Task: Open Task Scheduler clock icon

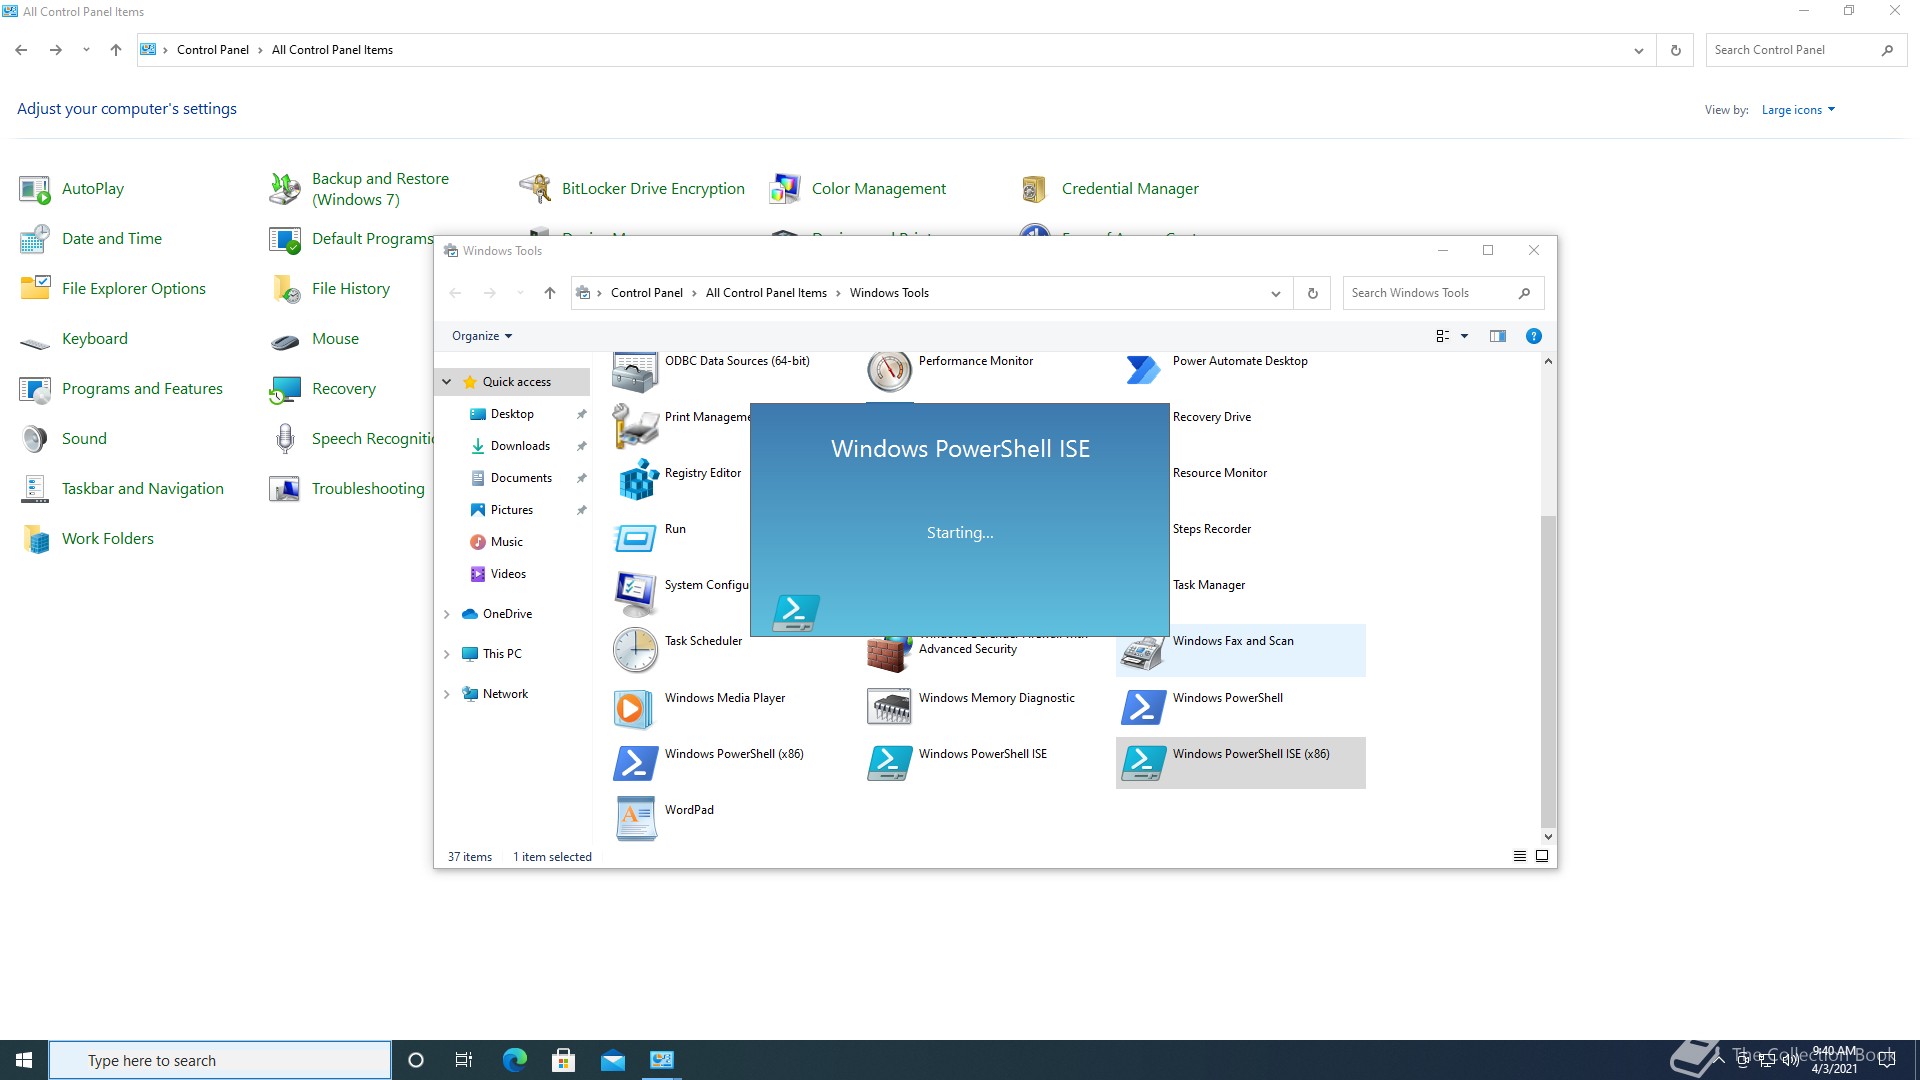Action: pos(635,650)
